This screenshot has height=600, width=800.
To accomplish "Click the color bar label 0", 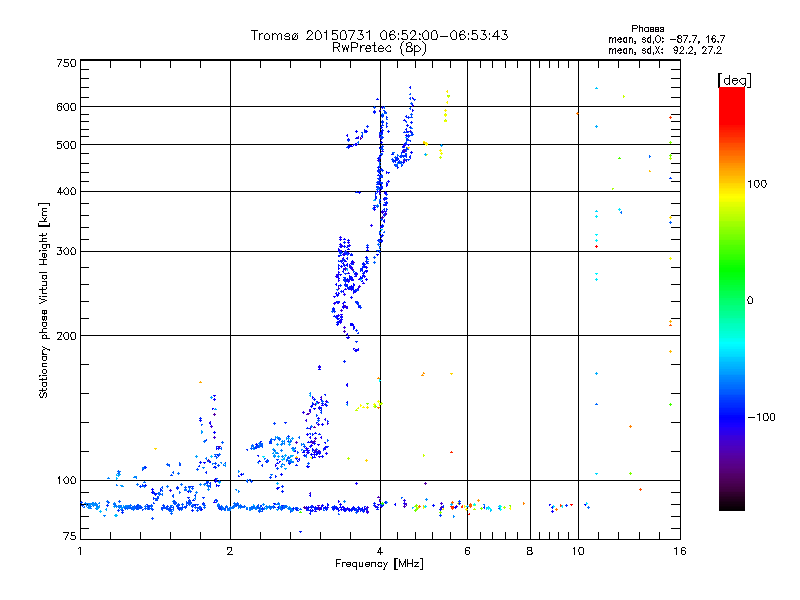I will 750,301.
